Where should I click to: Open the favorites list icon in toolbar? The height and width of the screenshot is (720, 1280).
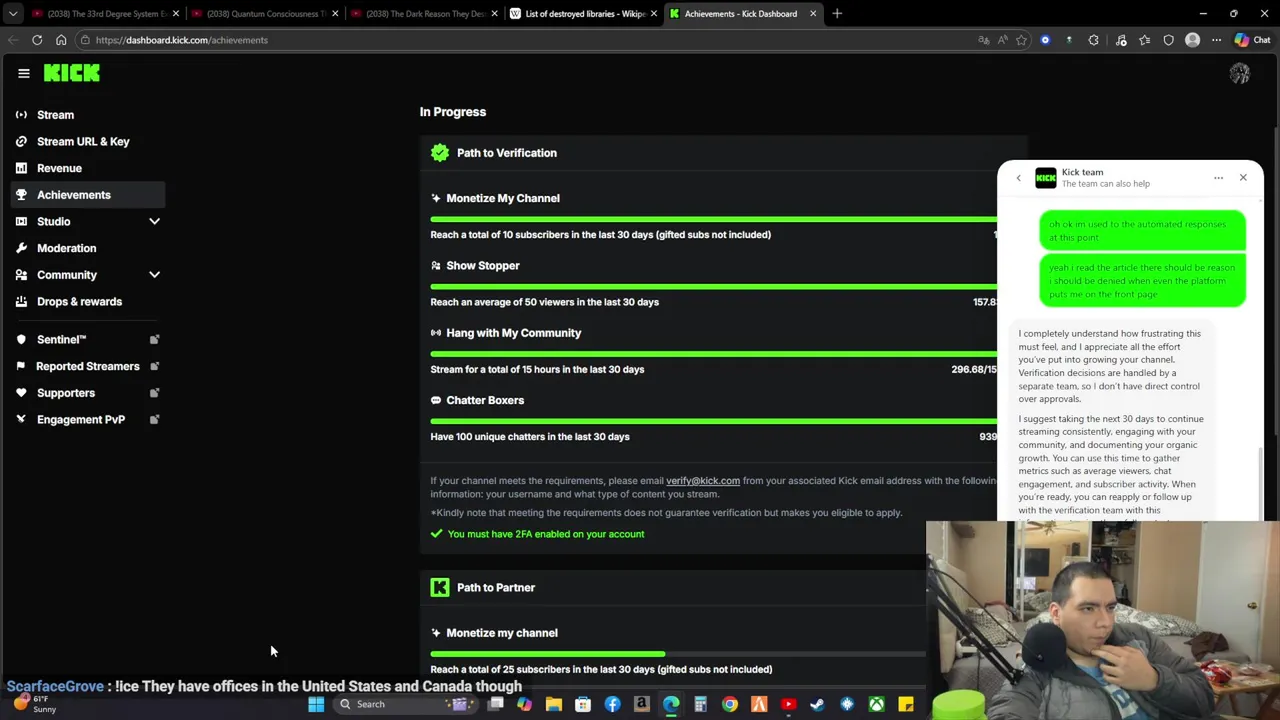point(1144,40)
